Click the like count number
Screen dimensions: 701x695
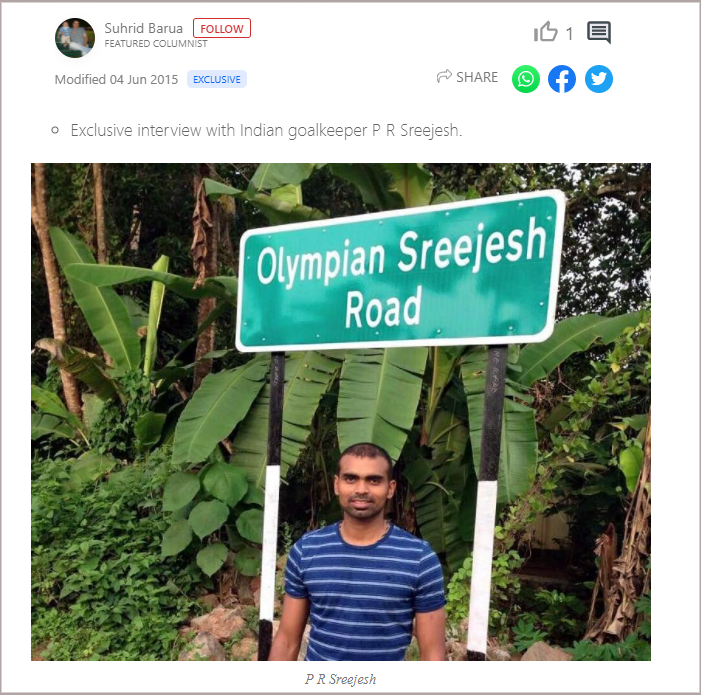click(x=569, y=34)
